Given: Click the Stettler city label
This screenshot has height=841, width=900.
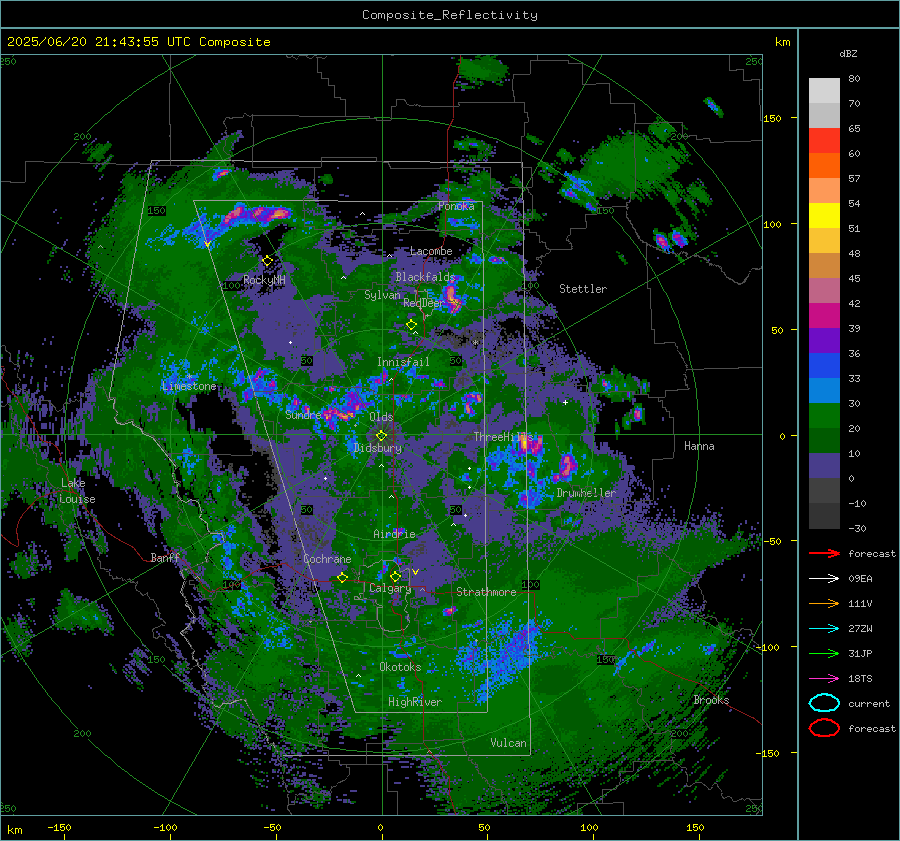Looking at the screenshot, I should coord(583,289).
